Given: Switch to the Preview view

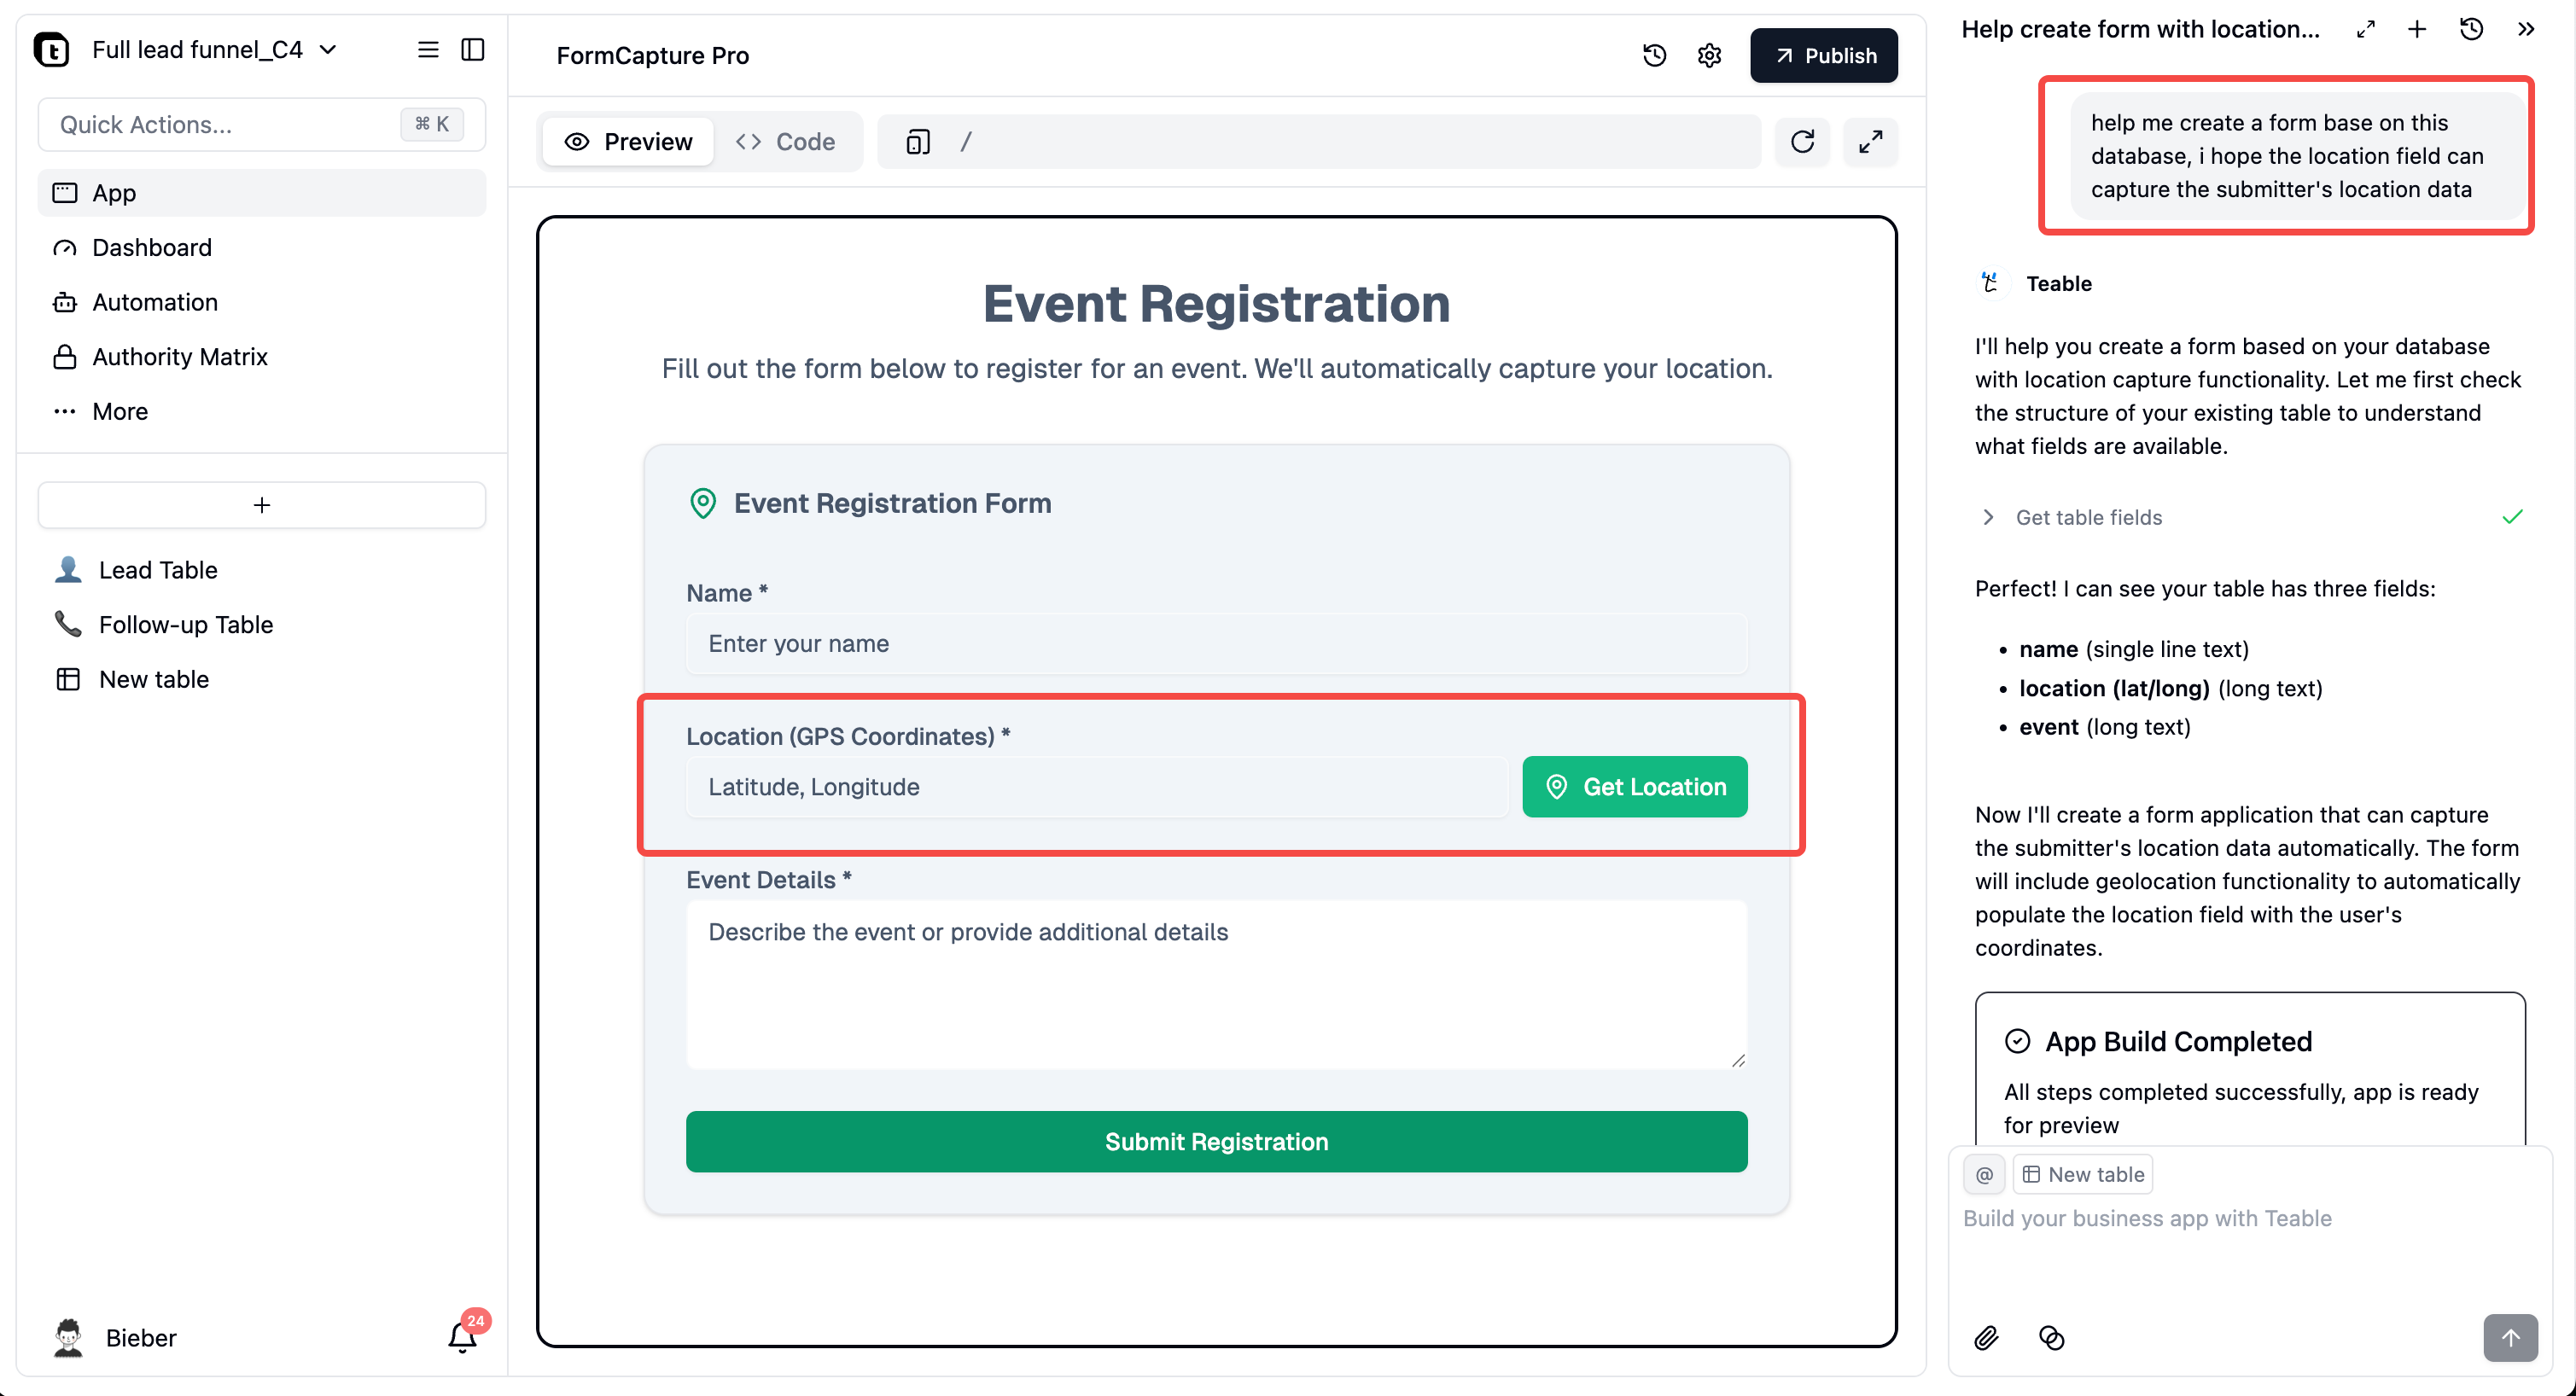Looking at the screenshot, I should point(628,142).
